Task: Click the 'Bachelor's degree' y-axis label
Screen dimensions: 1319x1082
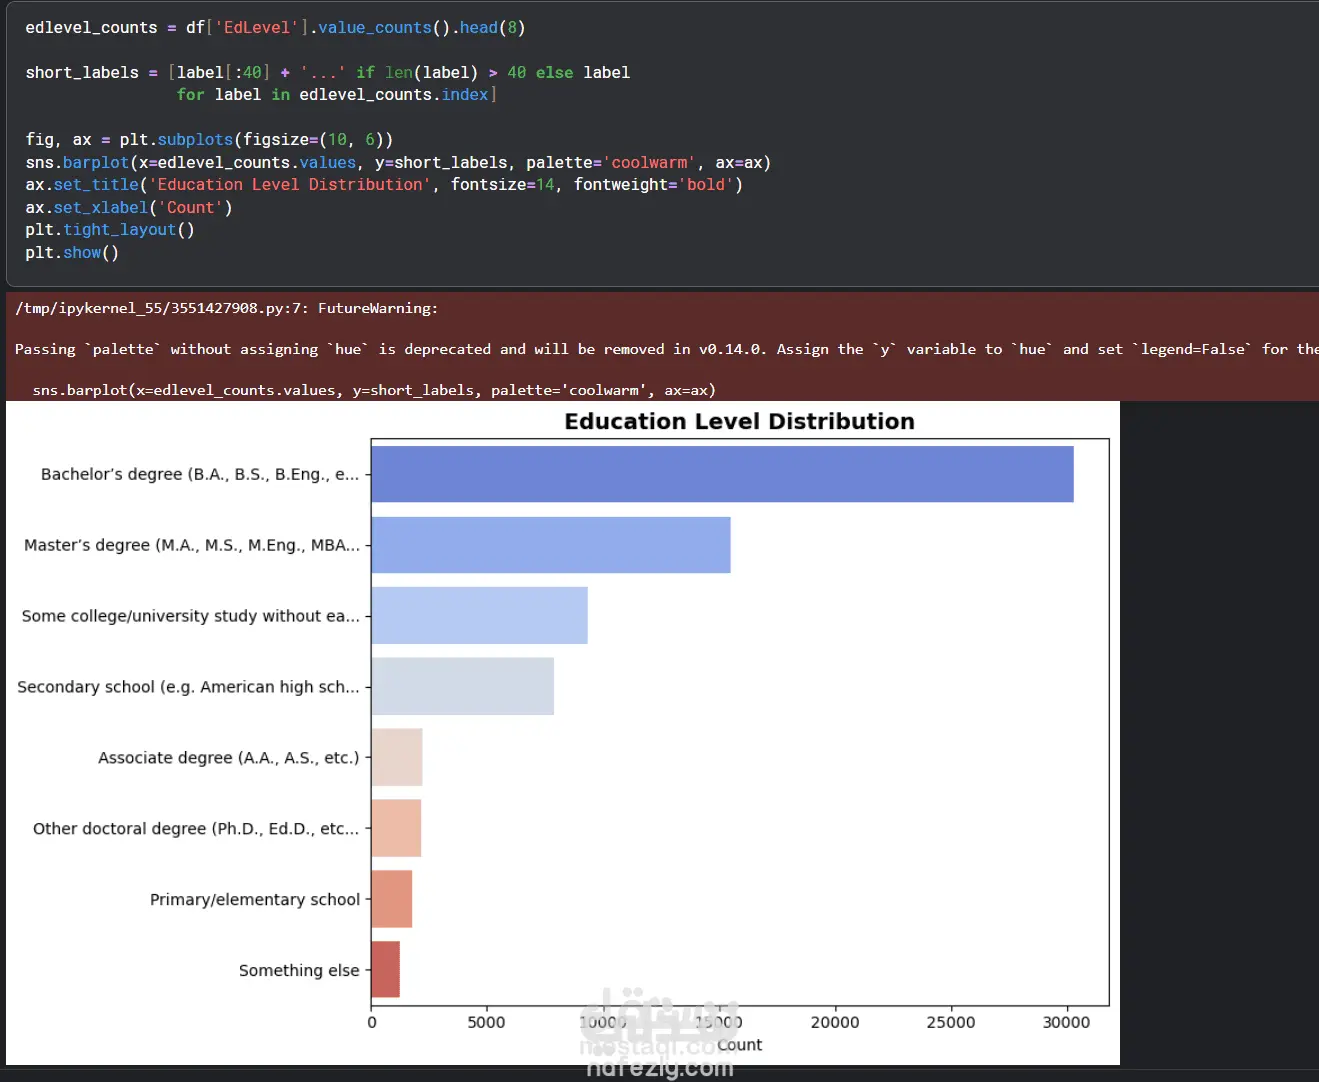Action: (200, 474)
